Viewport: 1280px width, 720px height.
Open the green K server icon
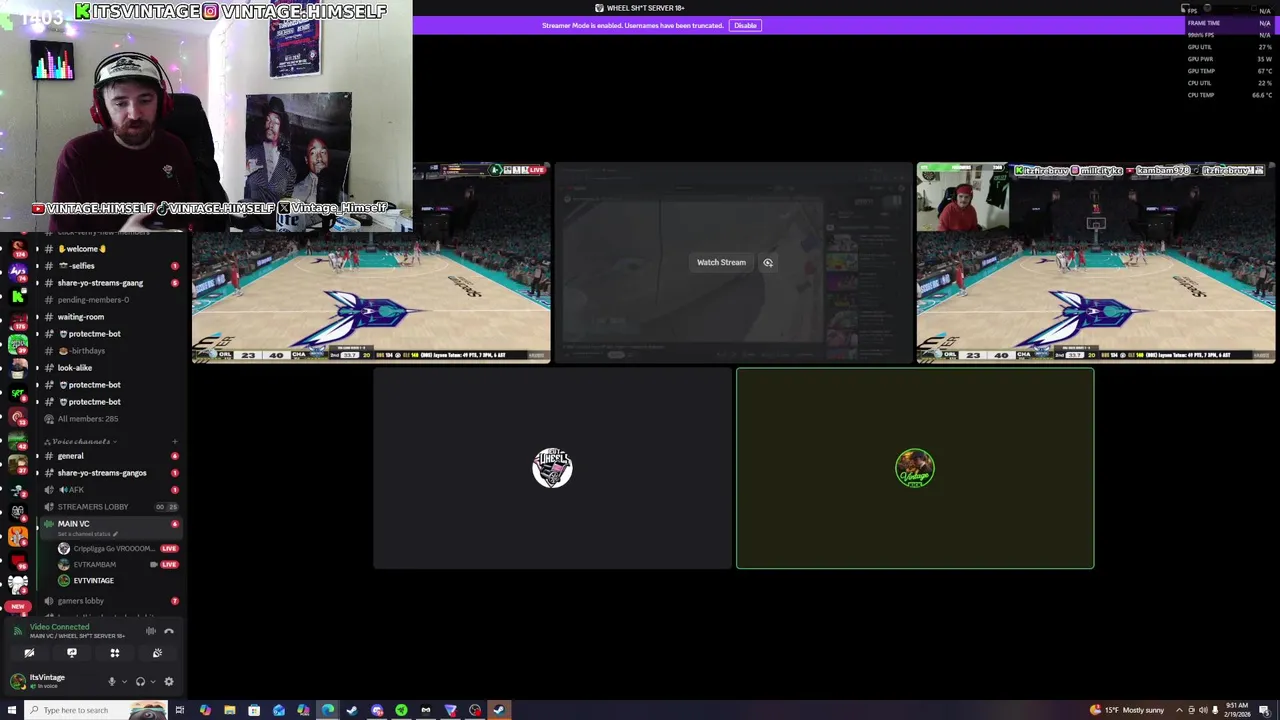coord(18,296)
